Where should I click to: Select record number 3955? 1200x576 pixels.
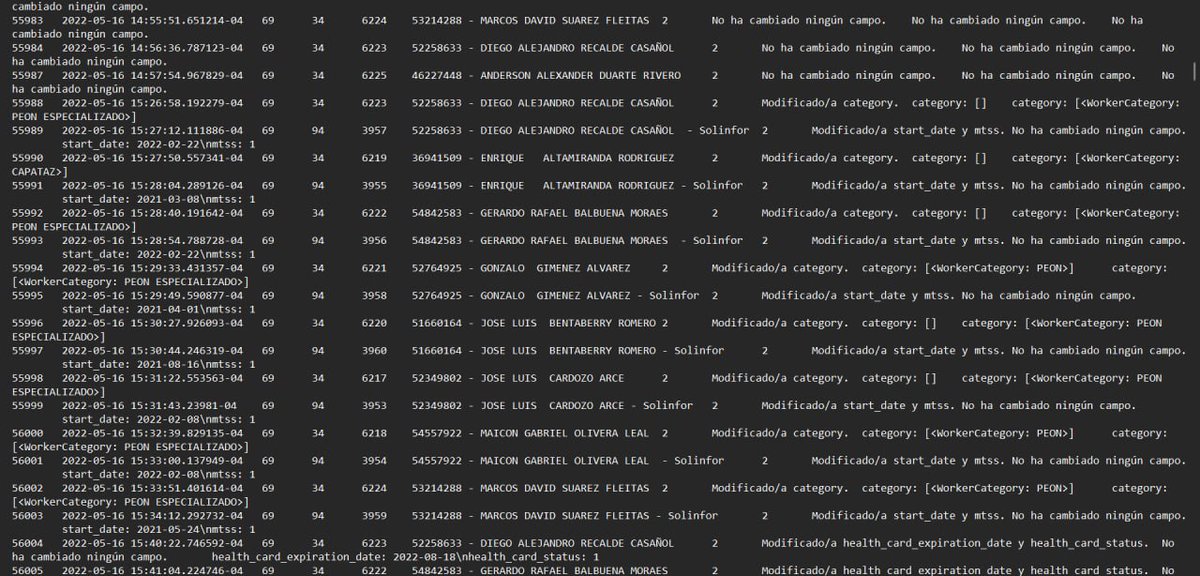(374, 185)
